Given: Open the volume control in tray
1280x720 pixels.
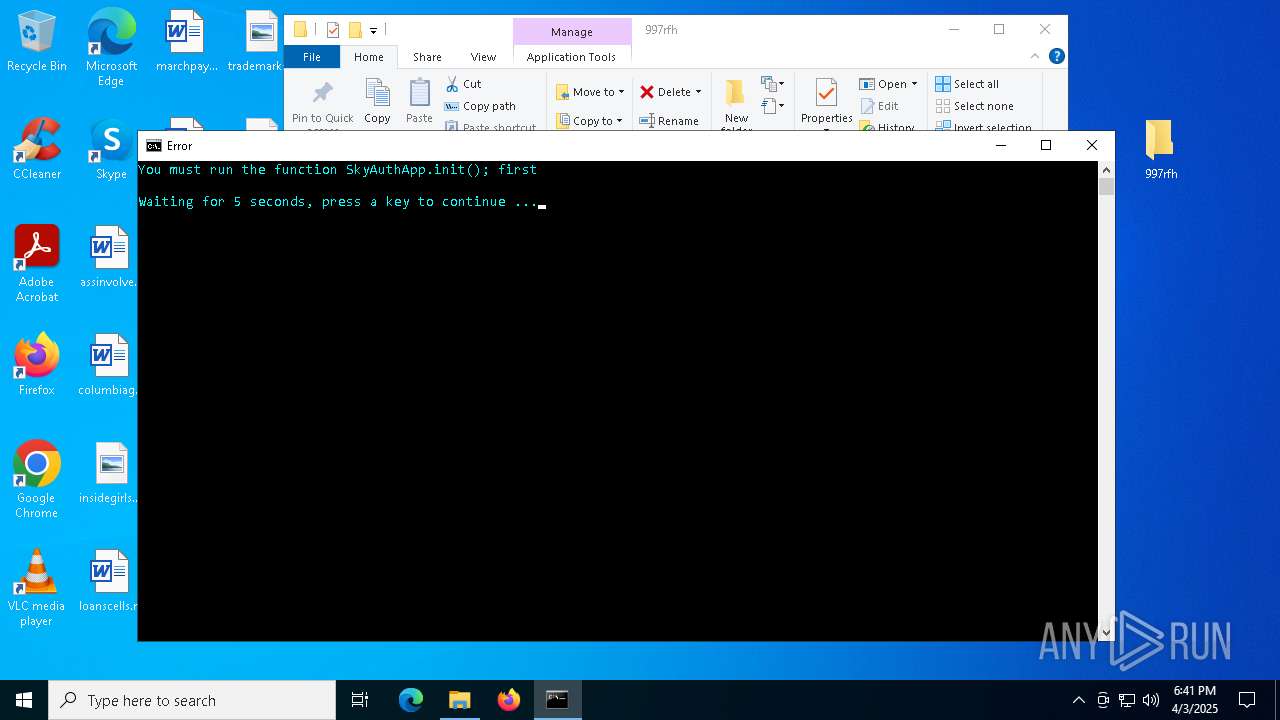Looking at the screenshot, I should 1151,700.
